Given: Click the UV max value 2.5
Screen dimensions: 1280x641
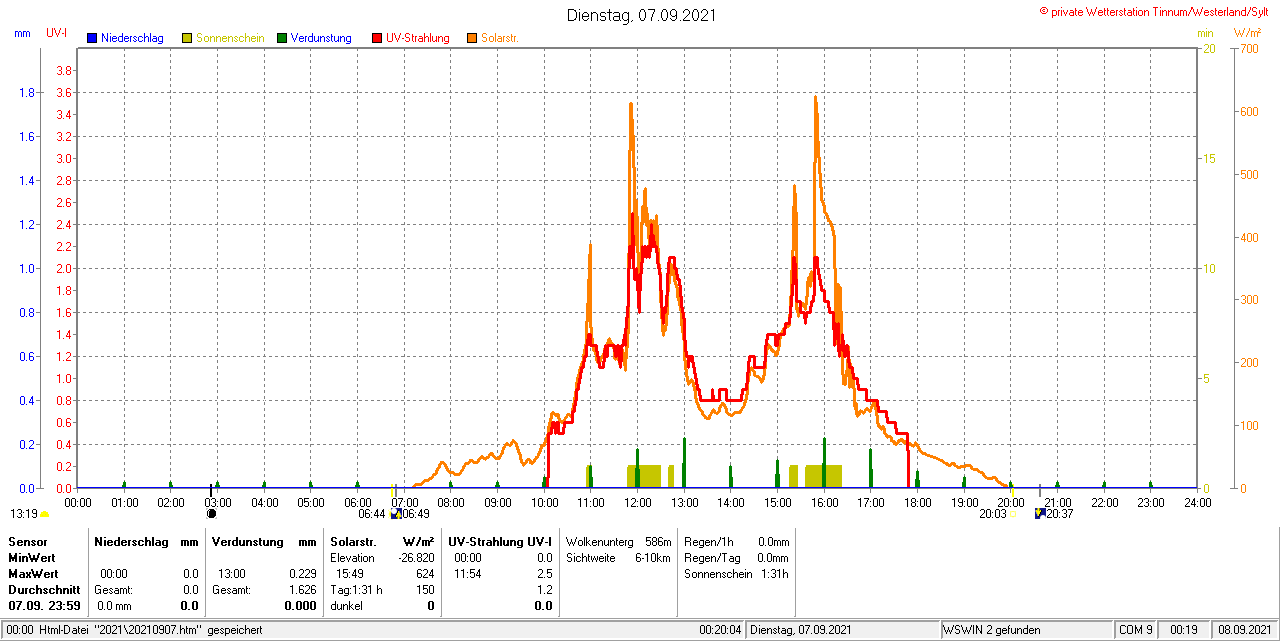Looking at the screenshot, I should point(544,574).
